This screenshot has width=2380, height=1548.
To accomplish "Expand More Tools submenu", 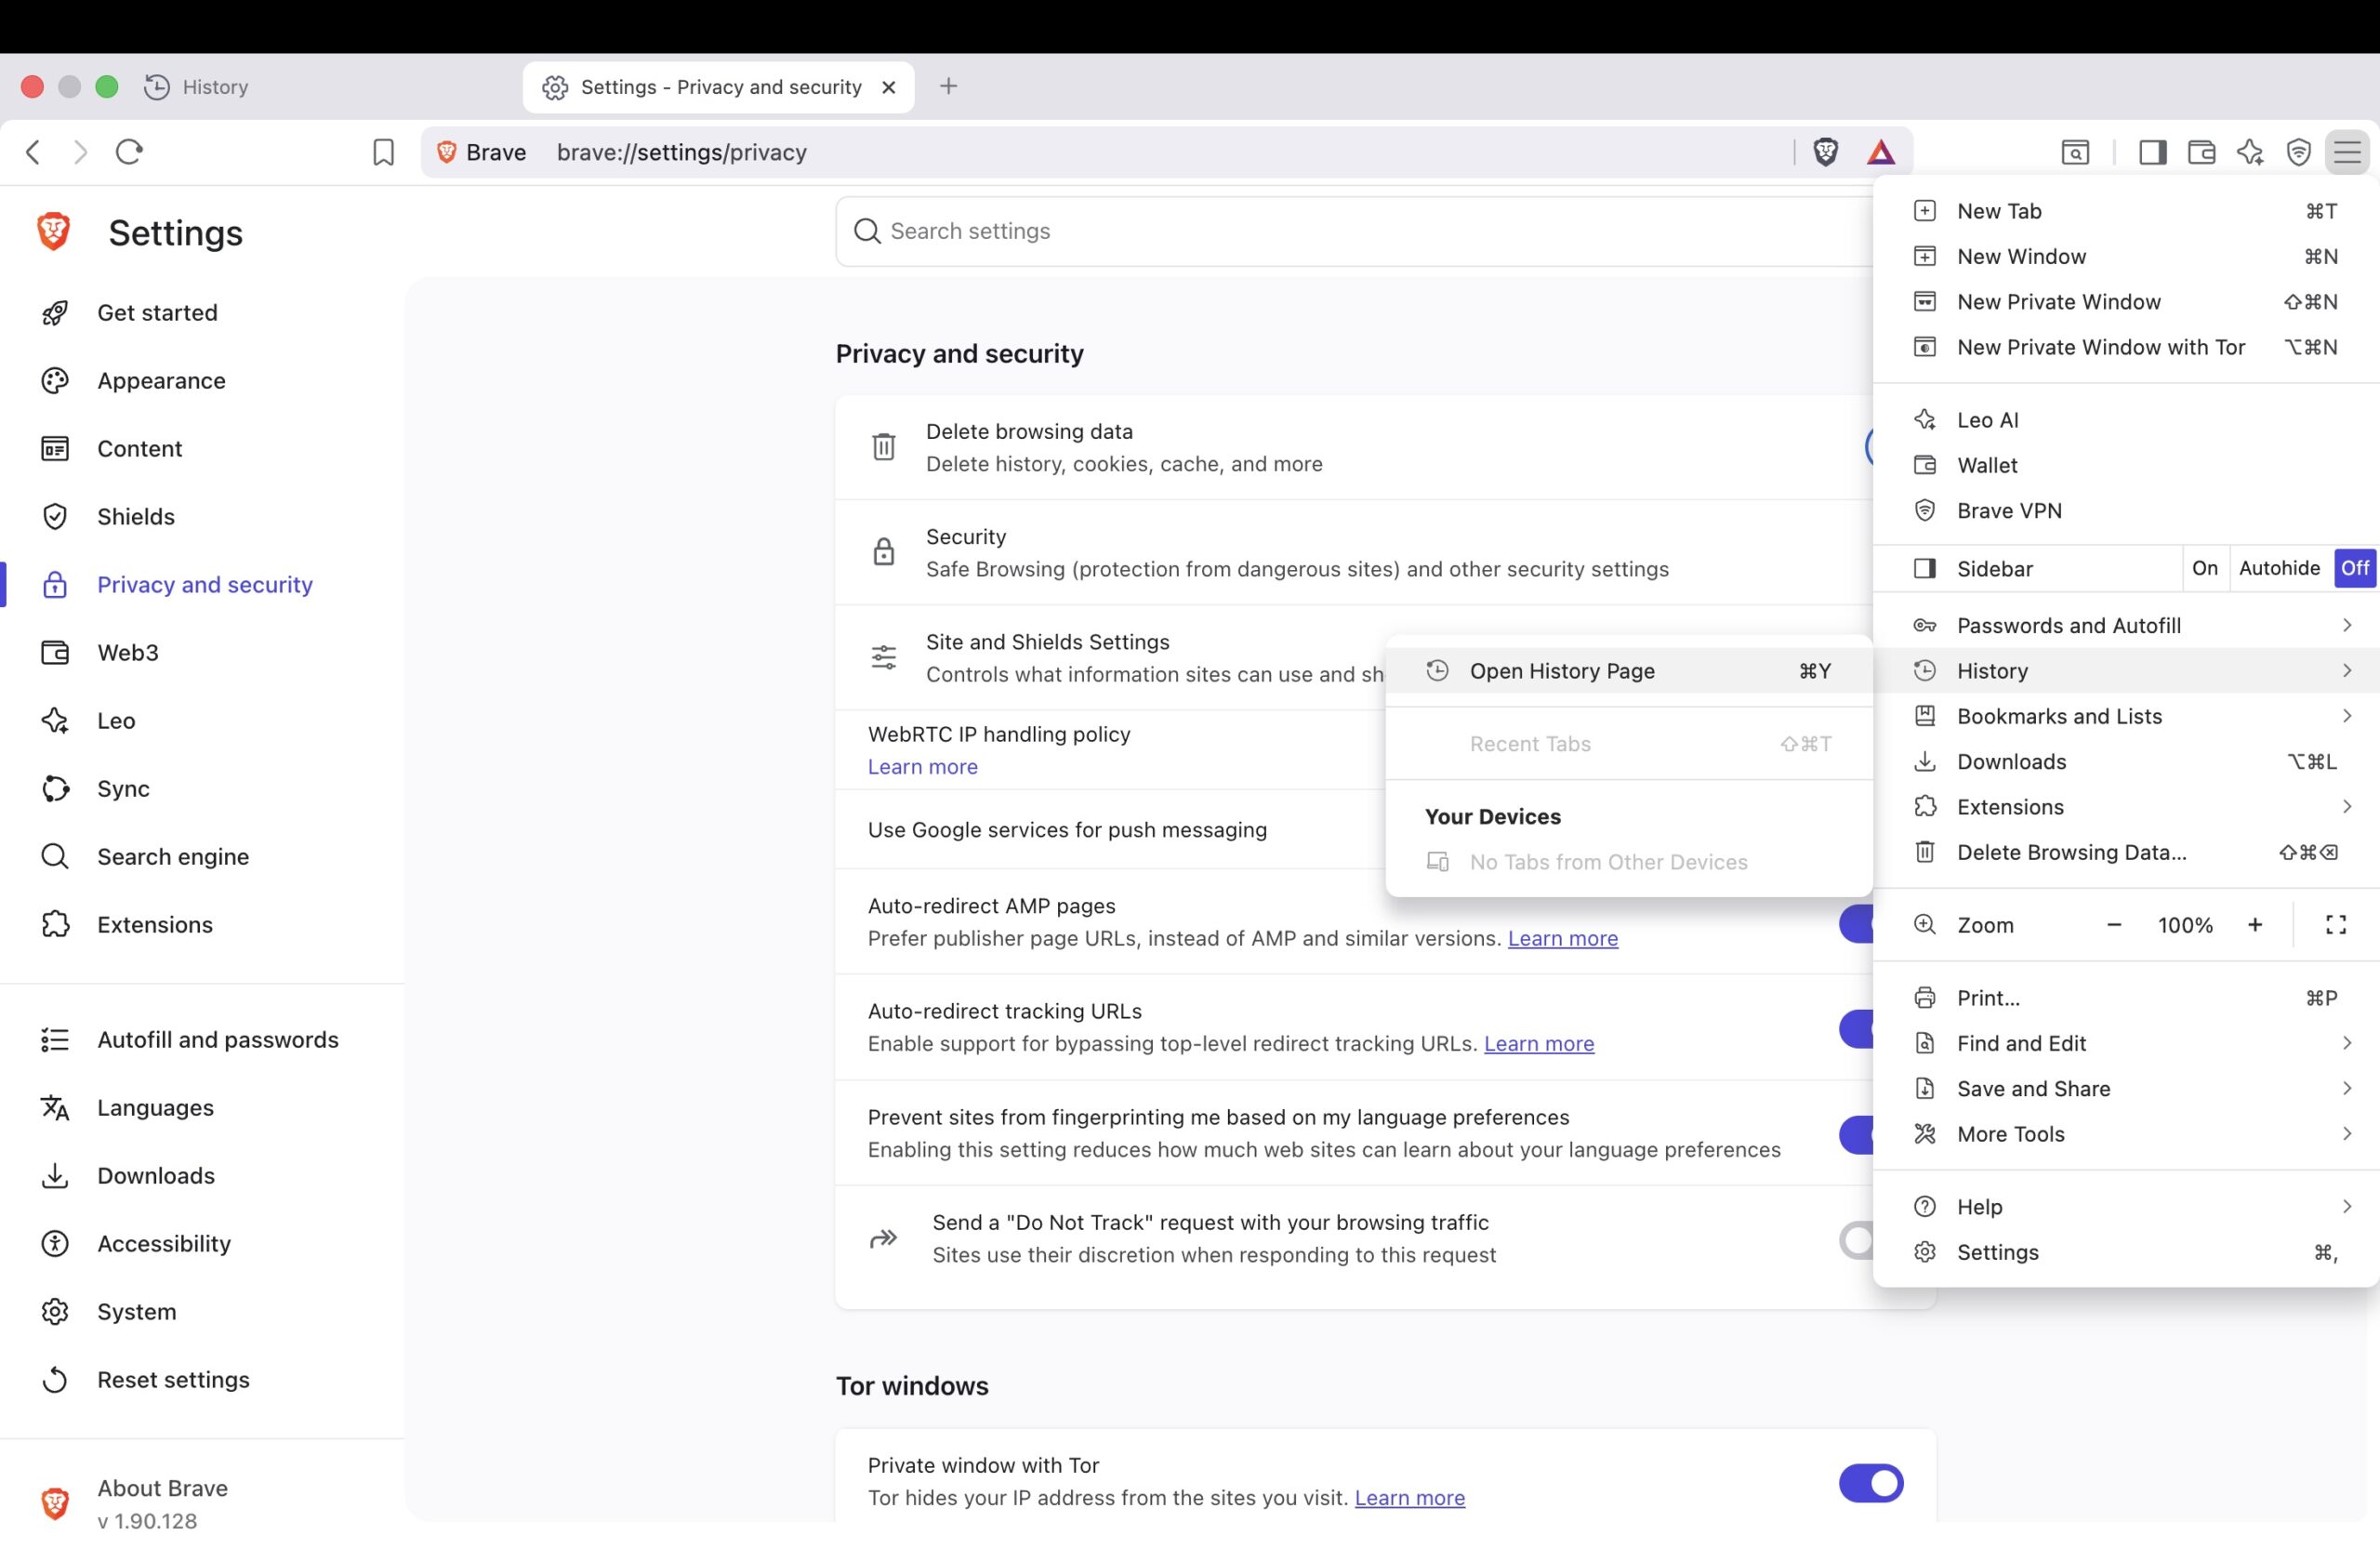I will [2126, 1135].
